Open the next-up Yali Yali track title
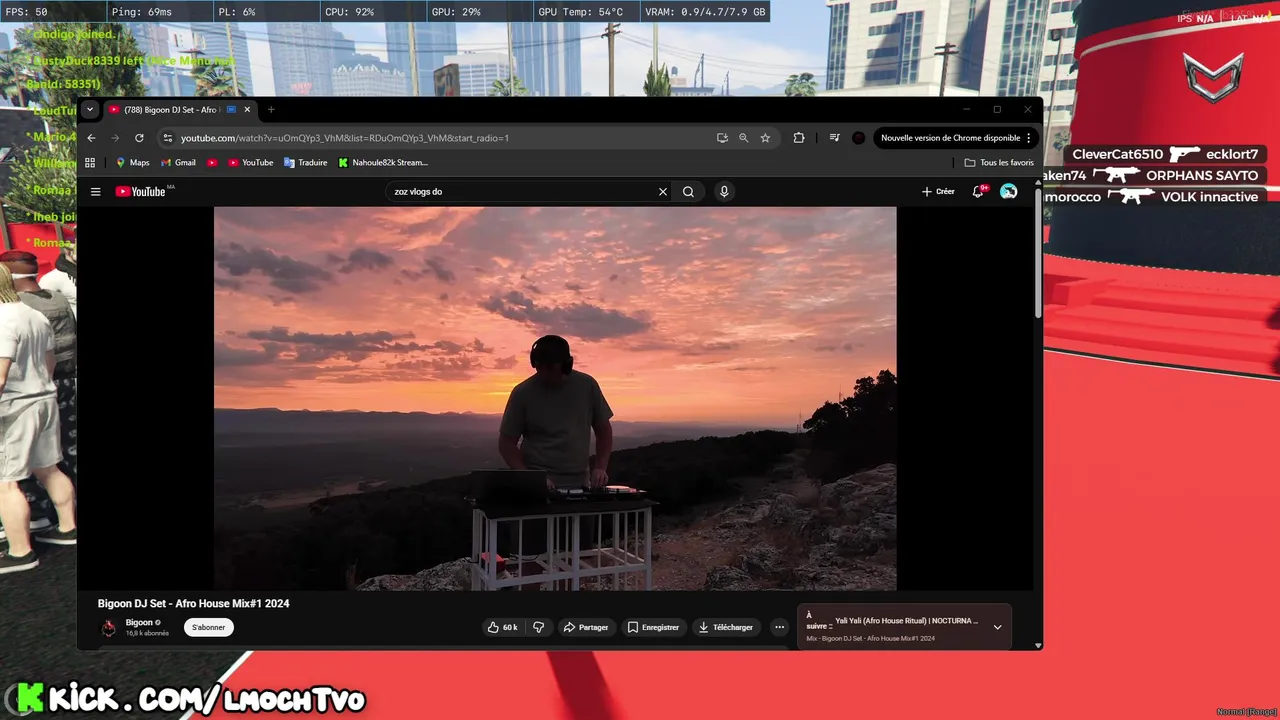Screen dimensions: 1280x720 click(907, 621)
